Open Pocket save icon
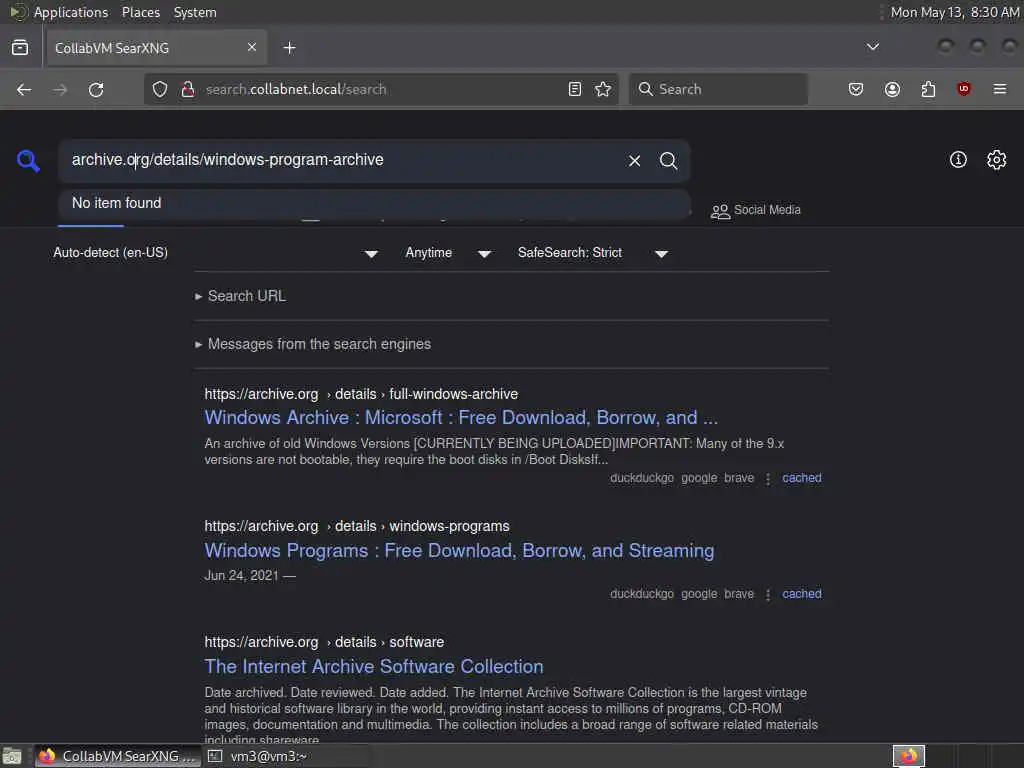The image size is (1024, 768). click(856, 89)
